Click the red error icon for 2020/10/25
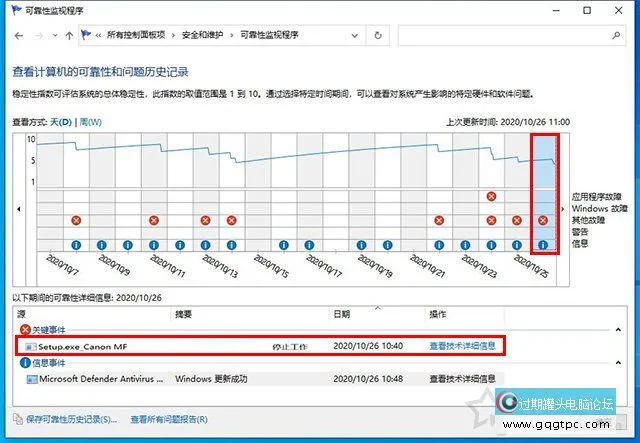The width and height of the screenshot is (640, 443). point(517,220)
